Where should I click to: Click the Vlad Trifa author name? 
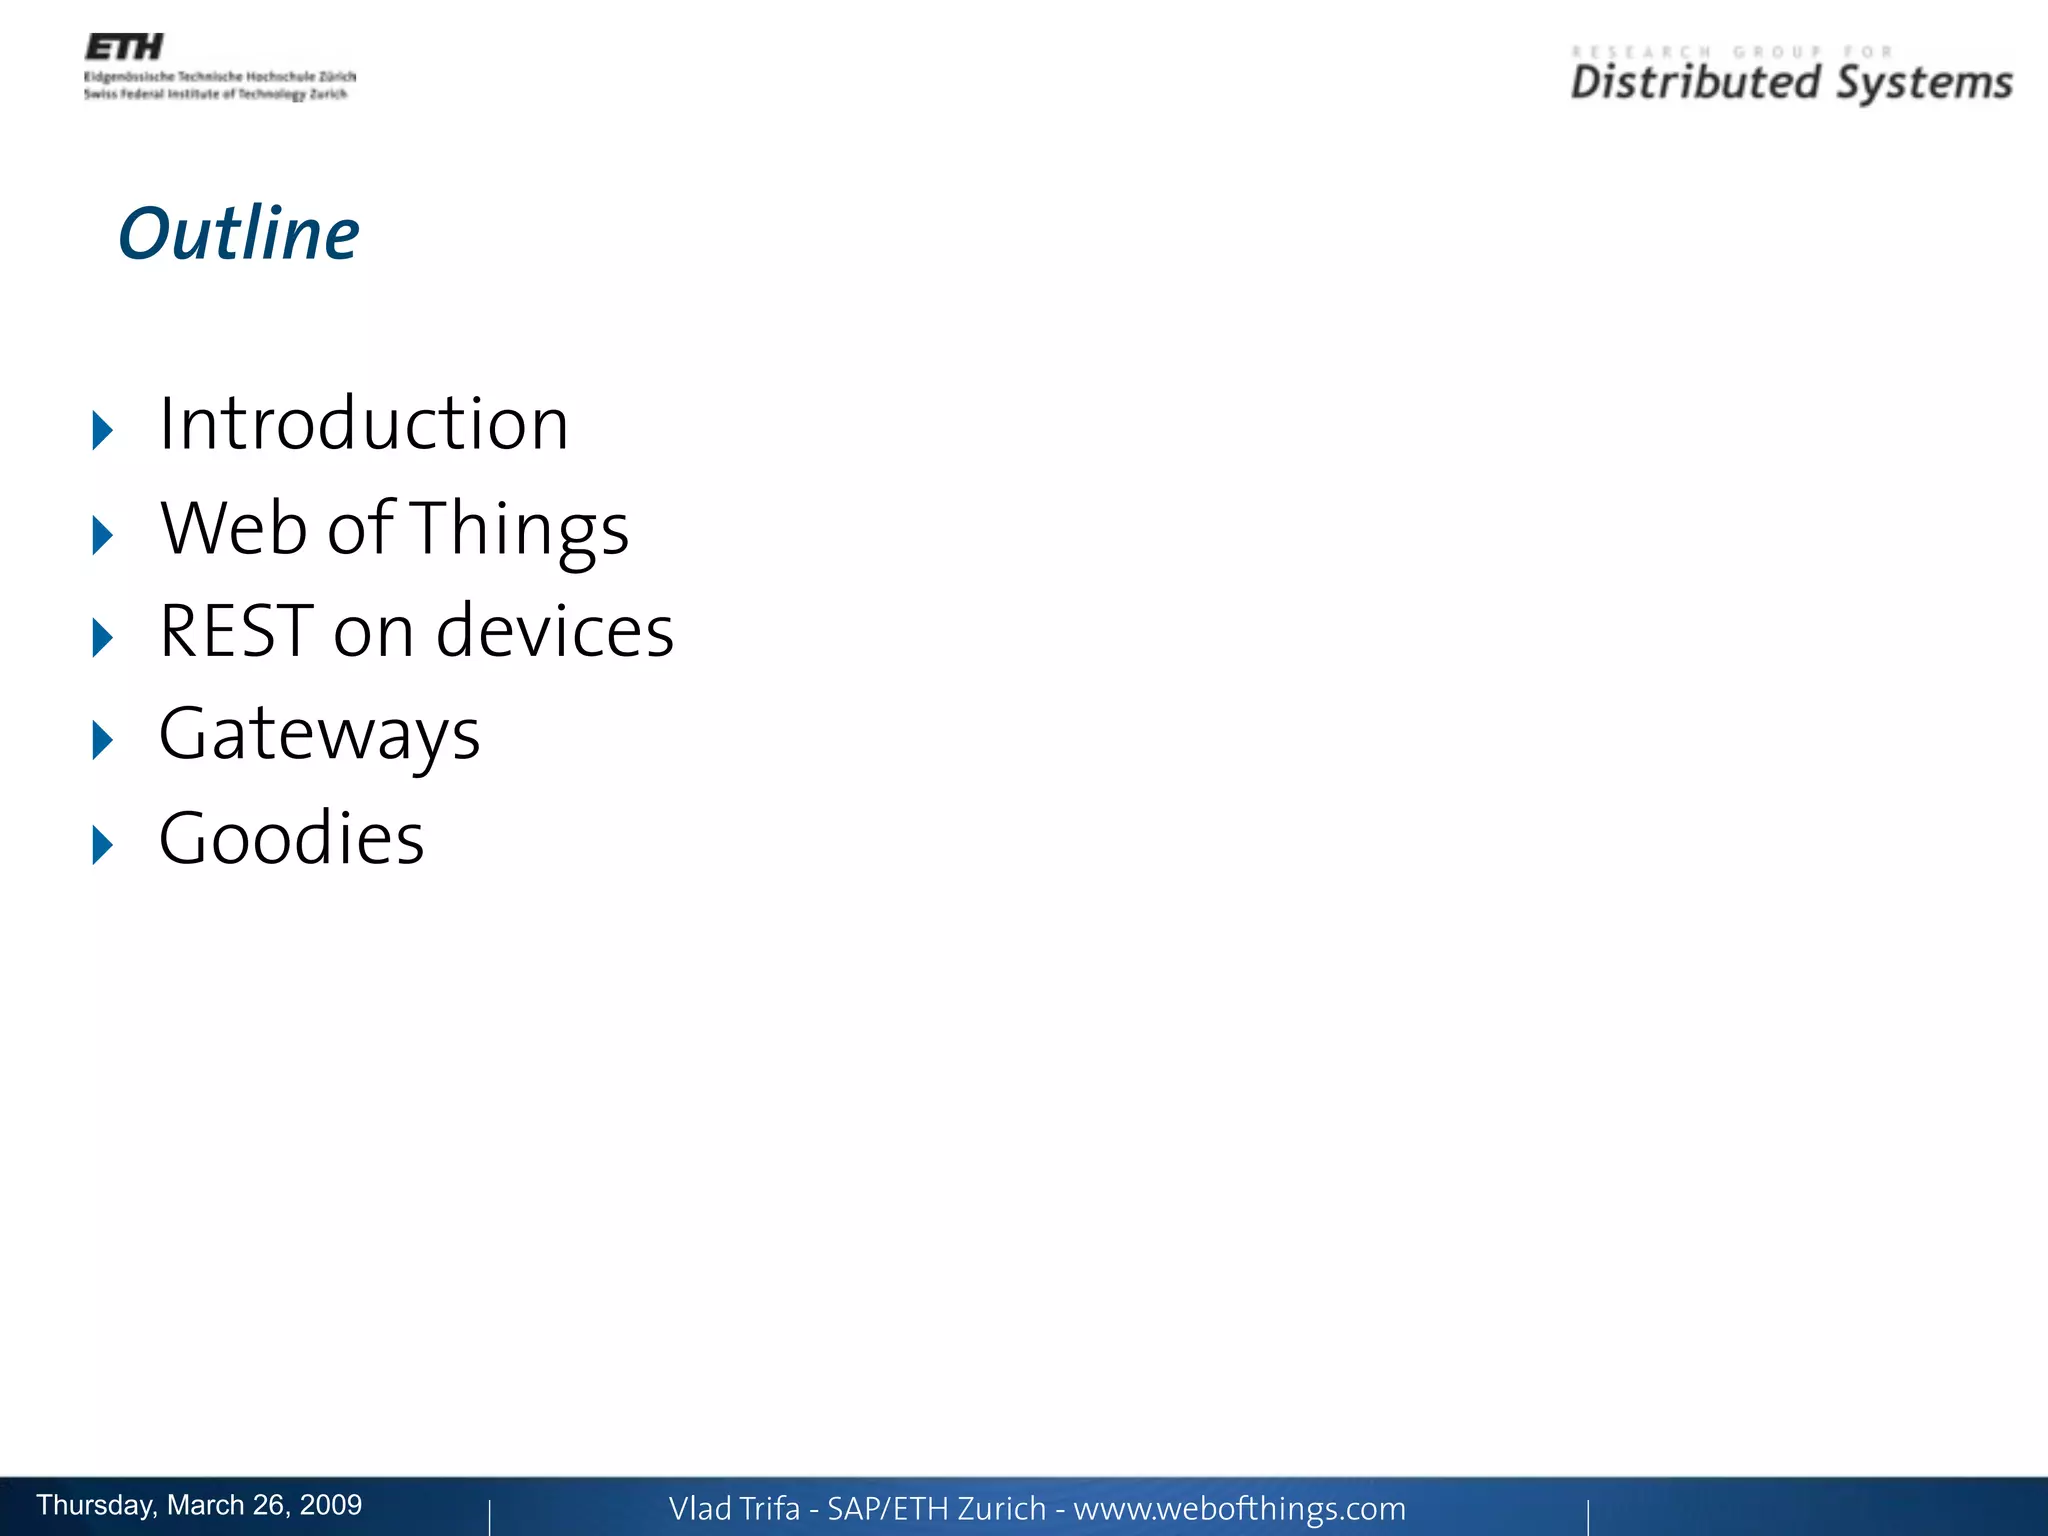click(734, 1508)
